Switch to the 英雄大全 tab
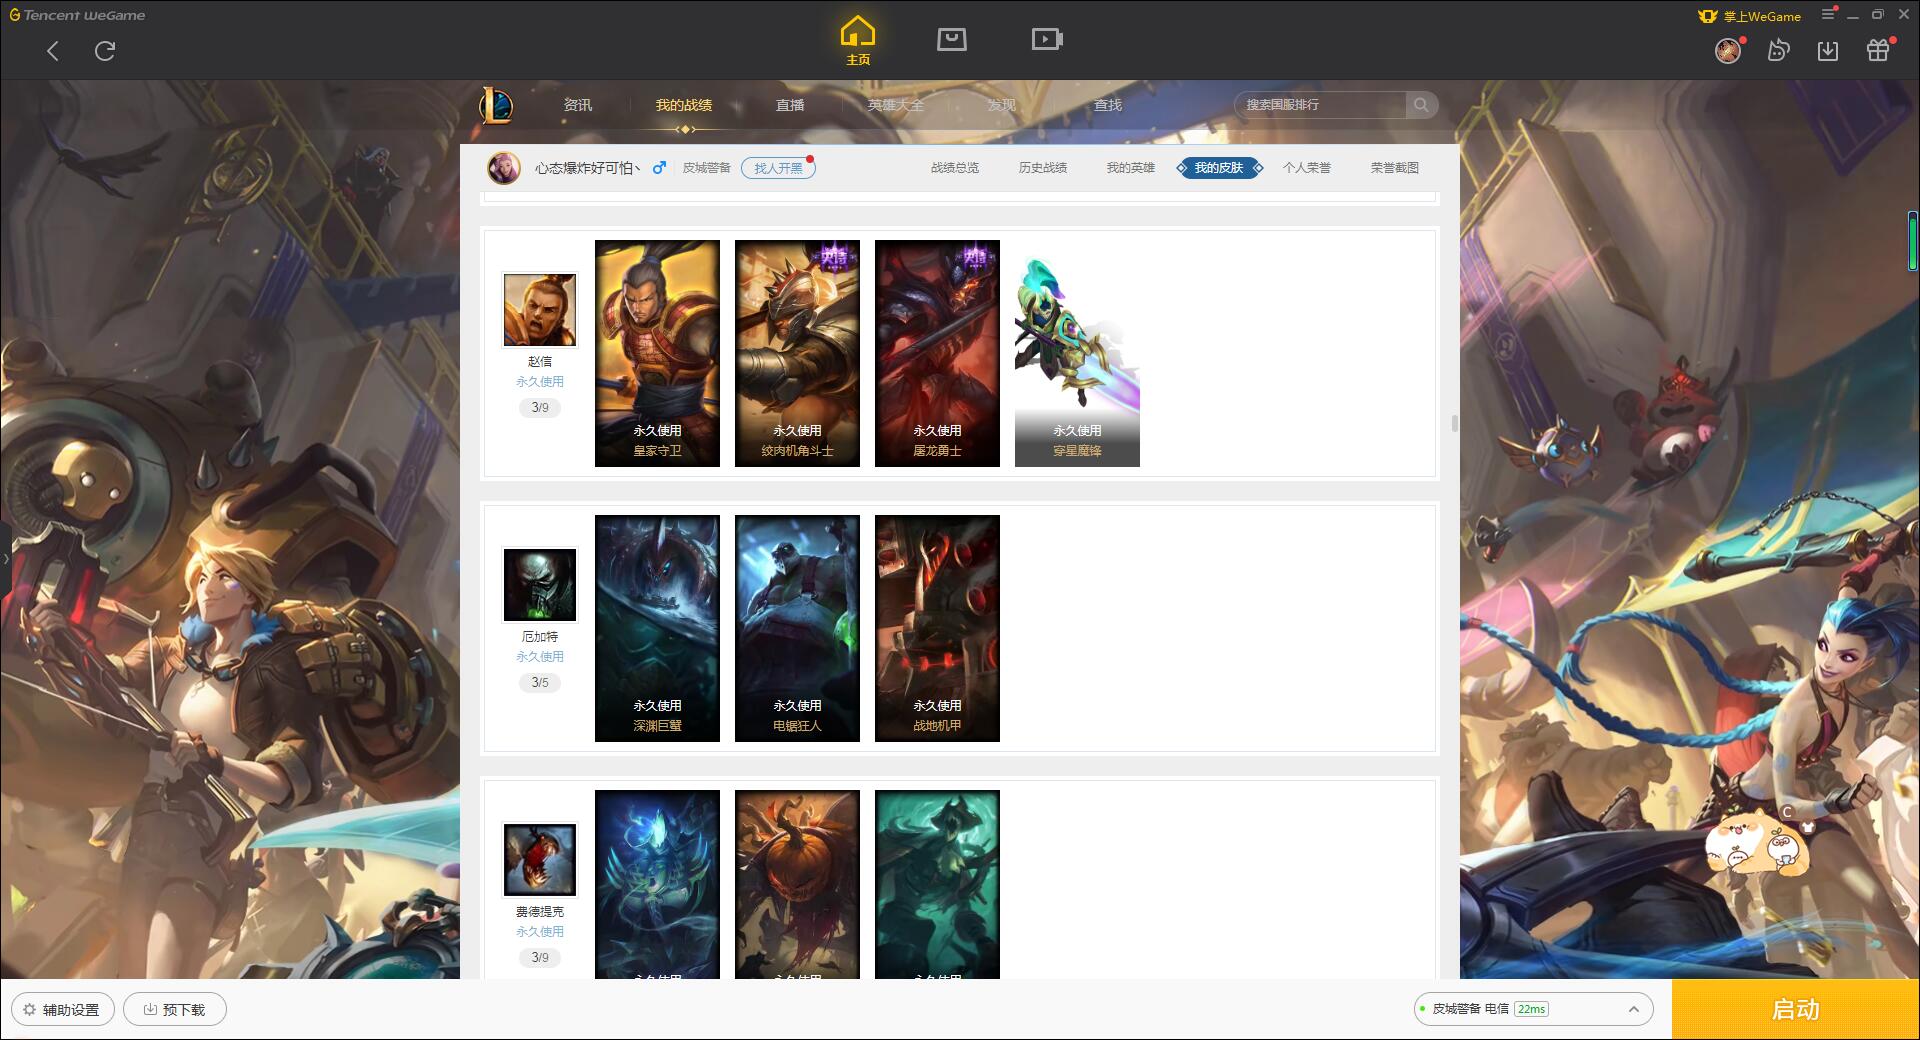This screenshot has width=1920, height=1040. coord(896,105)
